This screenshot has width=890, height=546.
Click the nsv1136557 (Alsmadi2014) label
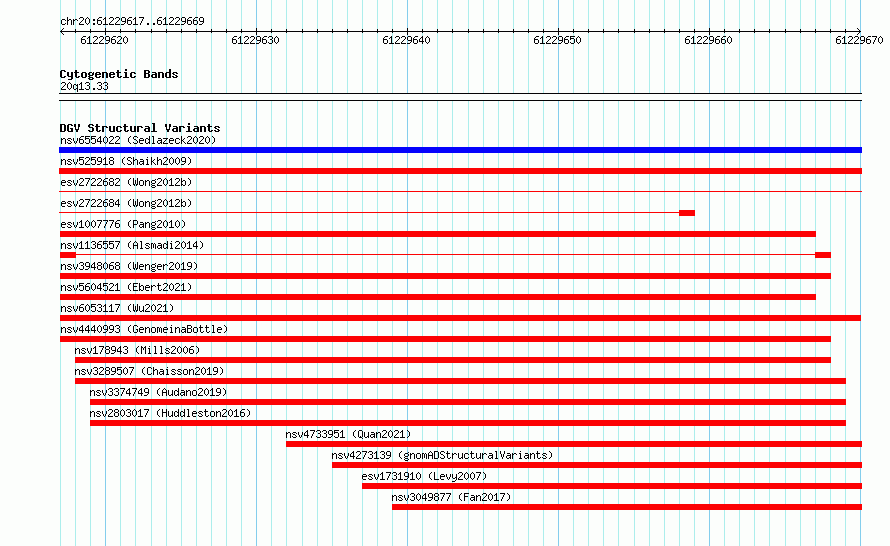click(132, 245)
